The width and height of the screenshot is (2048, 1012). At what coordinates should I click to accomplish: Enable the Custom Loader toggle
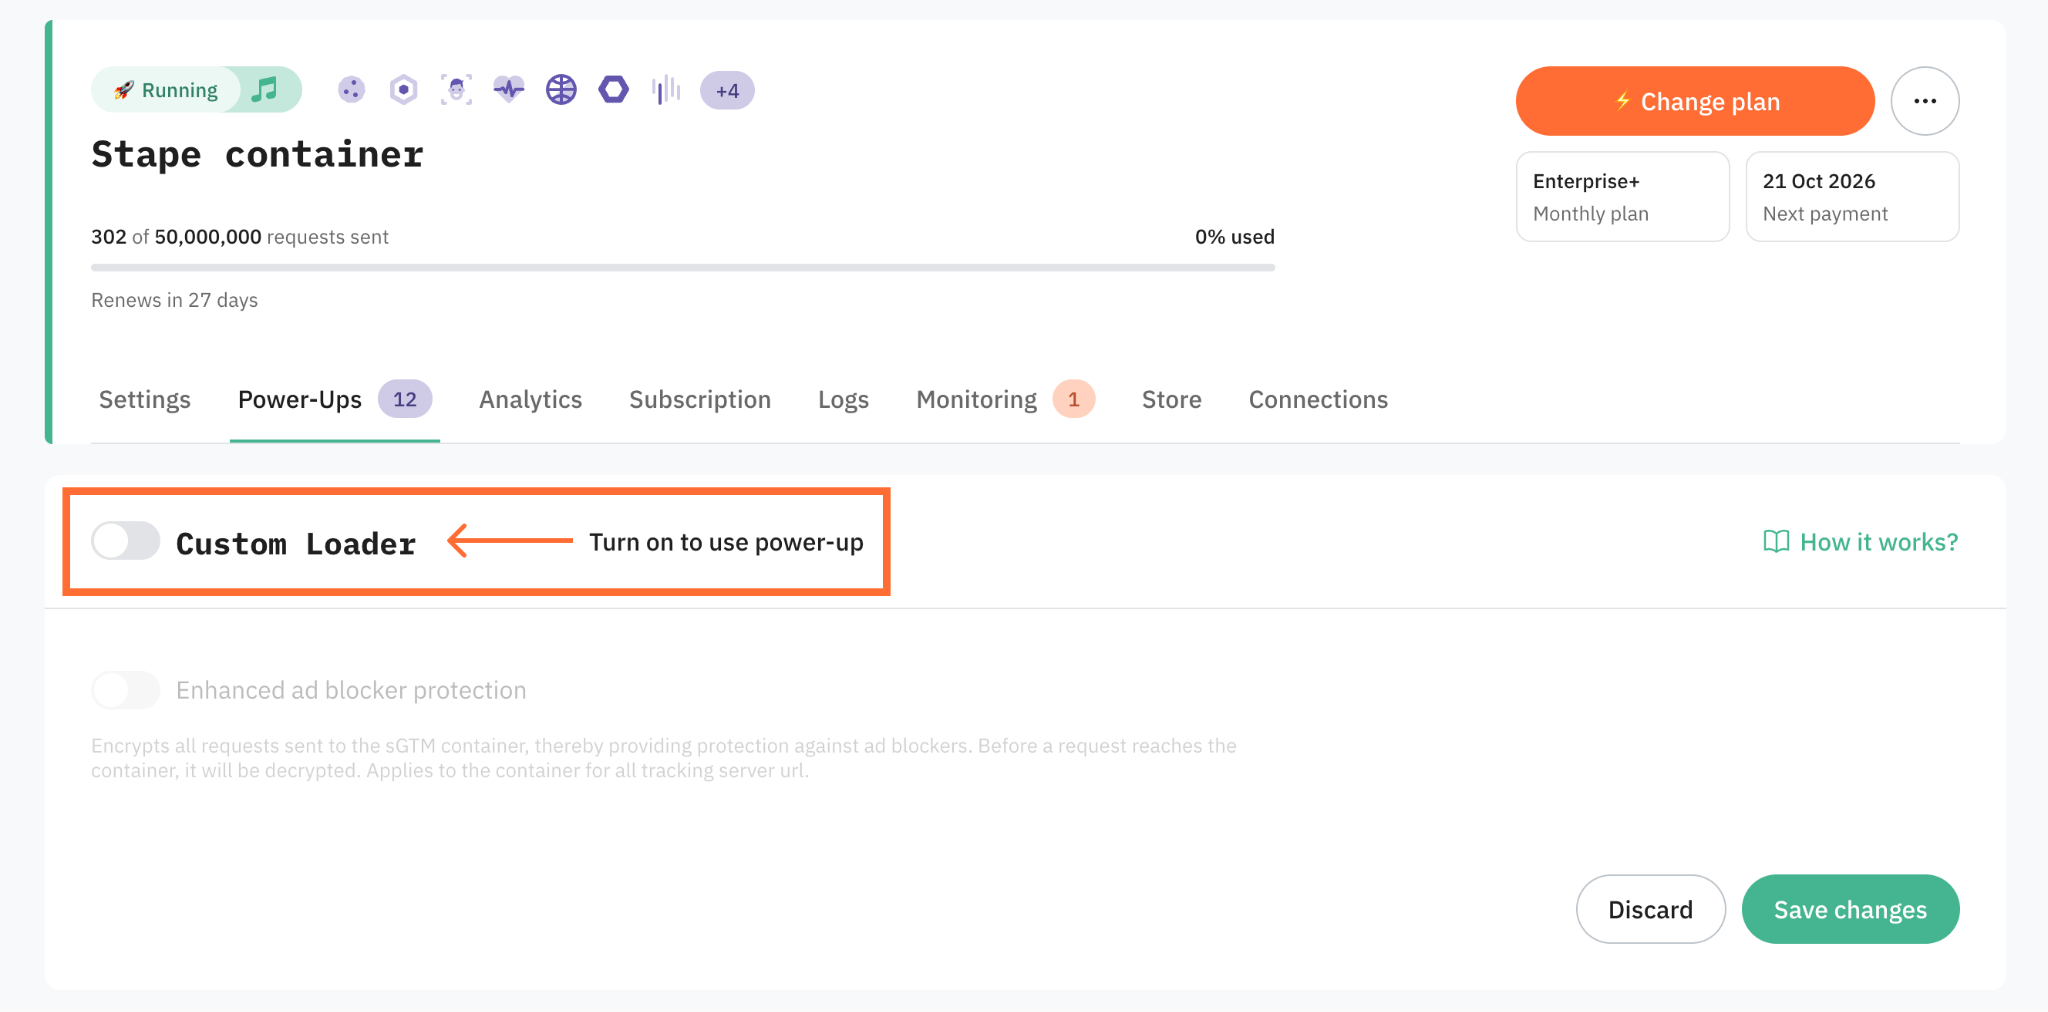(x=126, y=541)
